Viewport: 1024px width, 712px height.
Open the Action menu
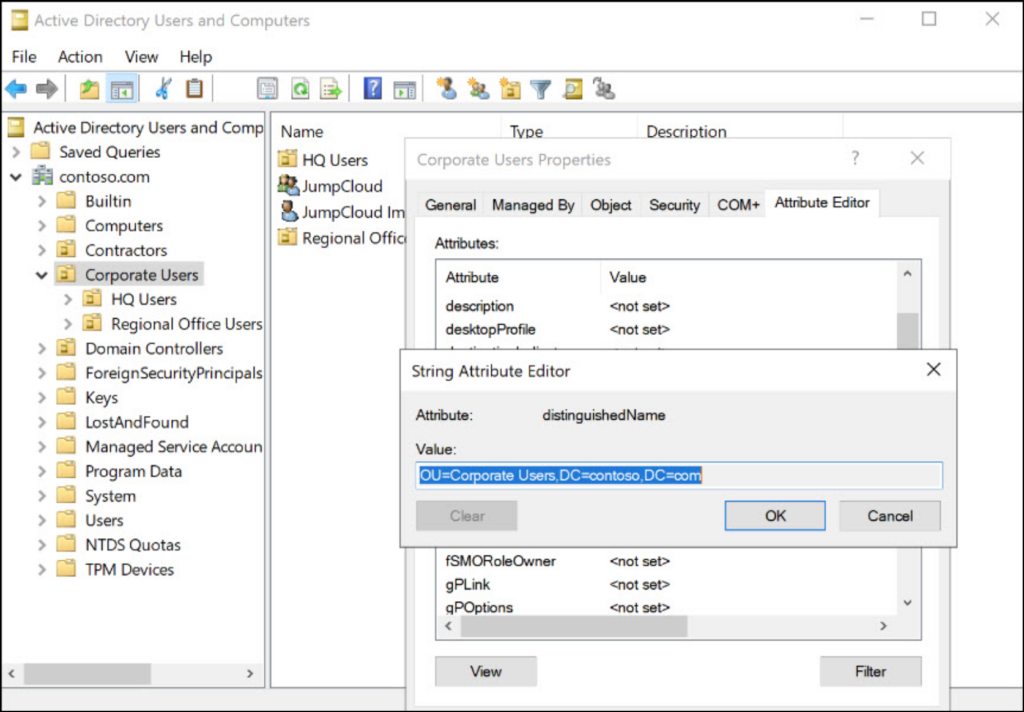click(80, 57)
